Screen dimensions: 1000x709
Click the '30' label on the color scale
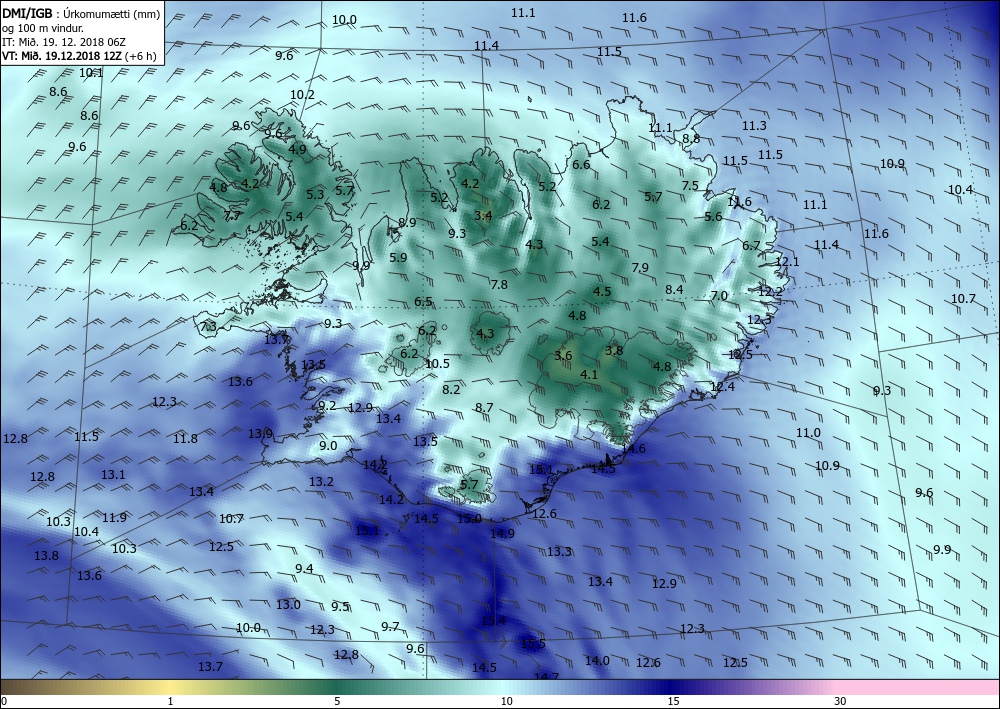[x=841, y=701]
